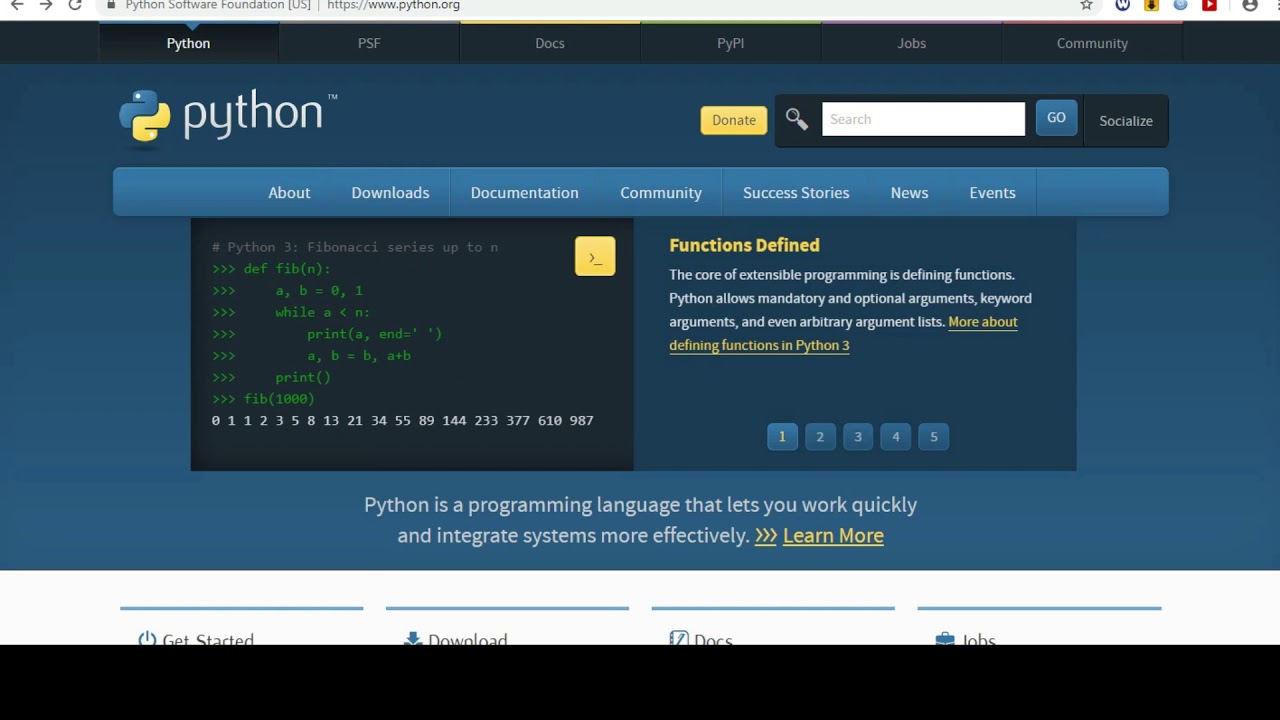1280x720 pixels.
Task: Select slide 3 in the carousel
Action: click(858, 436)
